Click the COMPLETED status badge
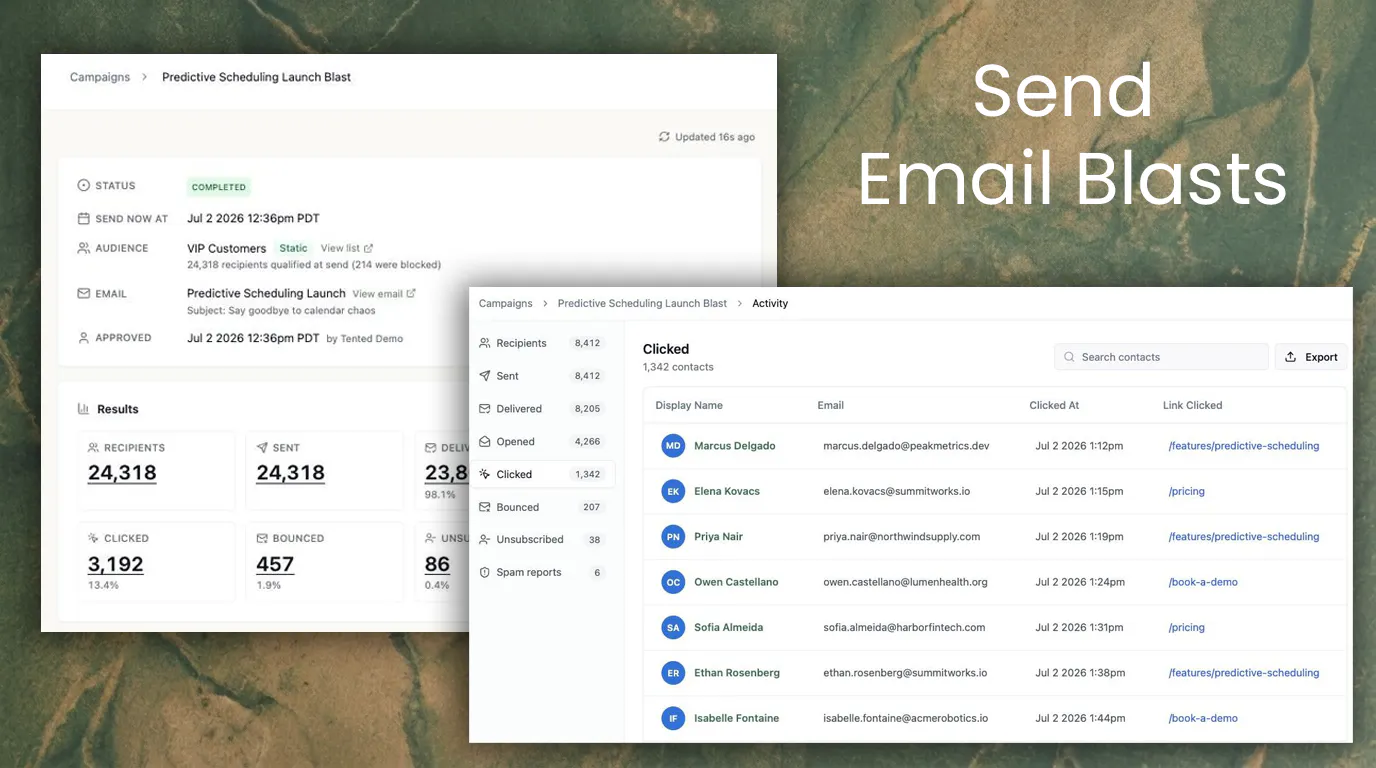Viewport: 1376px width, 768px height. pos(219,187)
